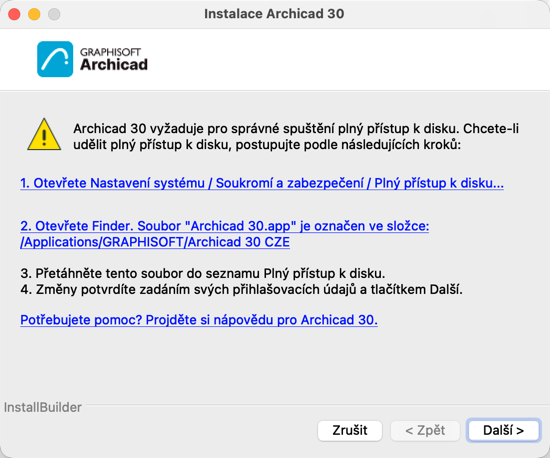This screenshot has height=458, width=550.
Task: Open the Potřebujete pomoc? help link
Action: 199,320
